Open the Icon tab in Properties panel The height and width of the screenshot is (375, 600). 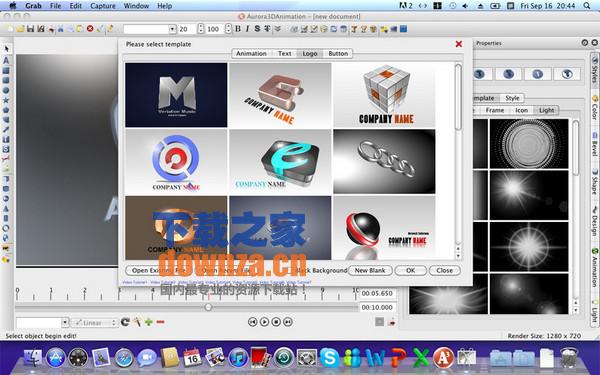pos(521,110)
